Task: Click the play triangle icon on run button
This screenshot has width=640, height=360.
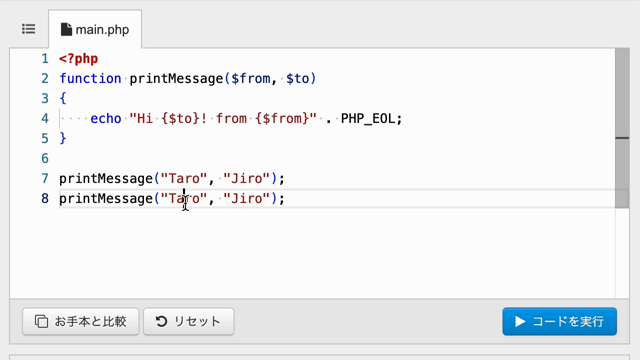Action: (520, 322)
